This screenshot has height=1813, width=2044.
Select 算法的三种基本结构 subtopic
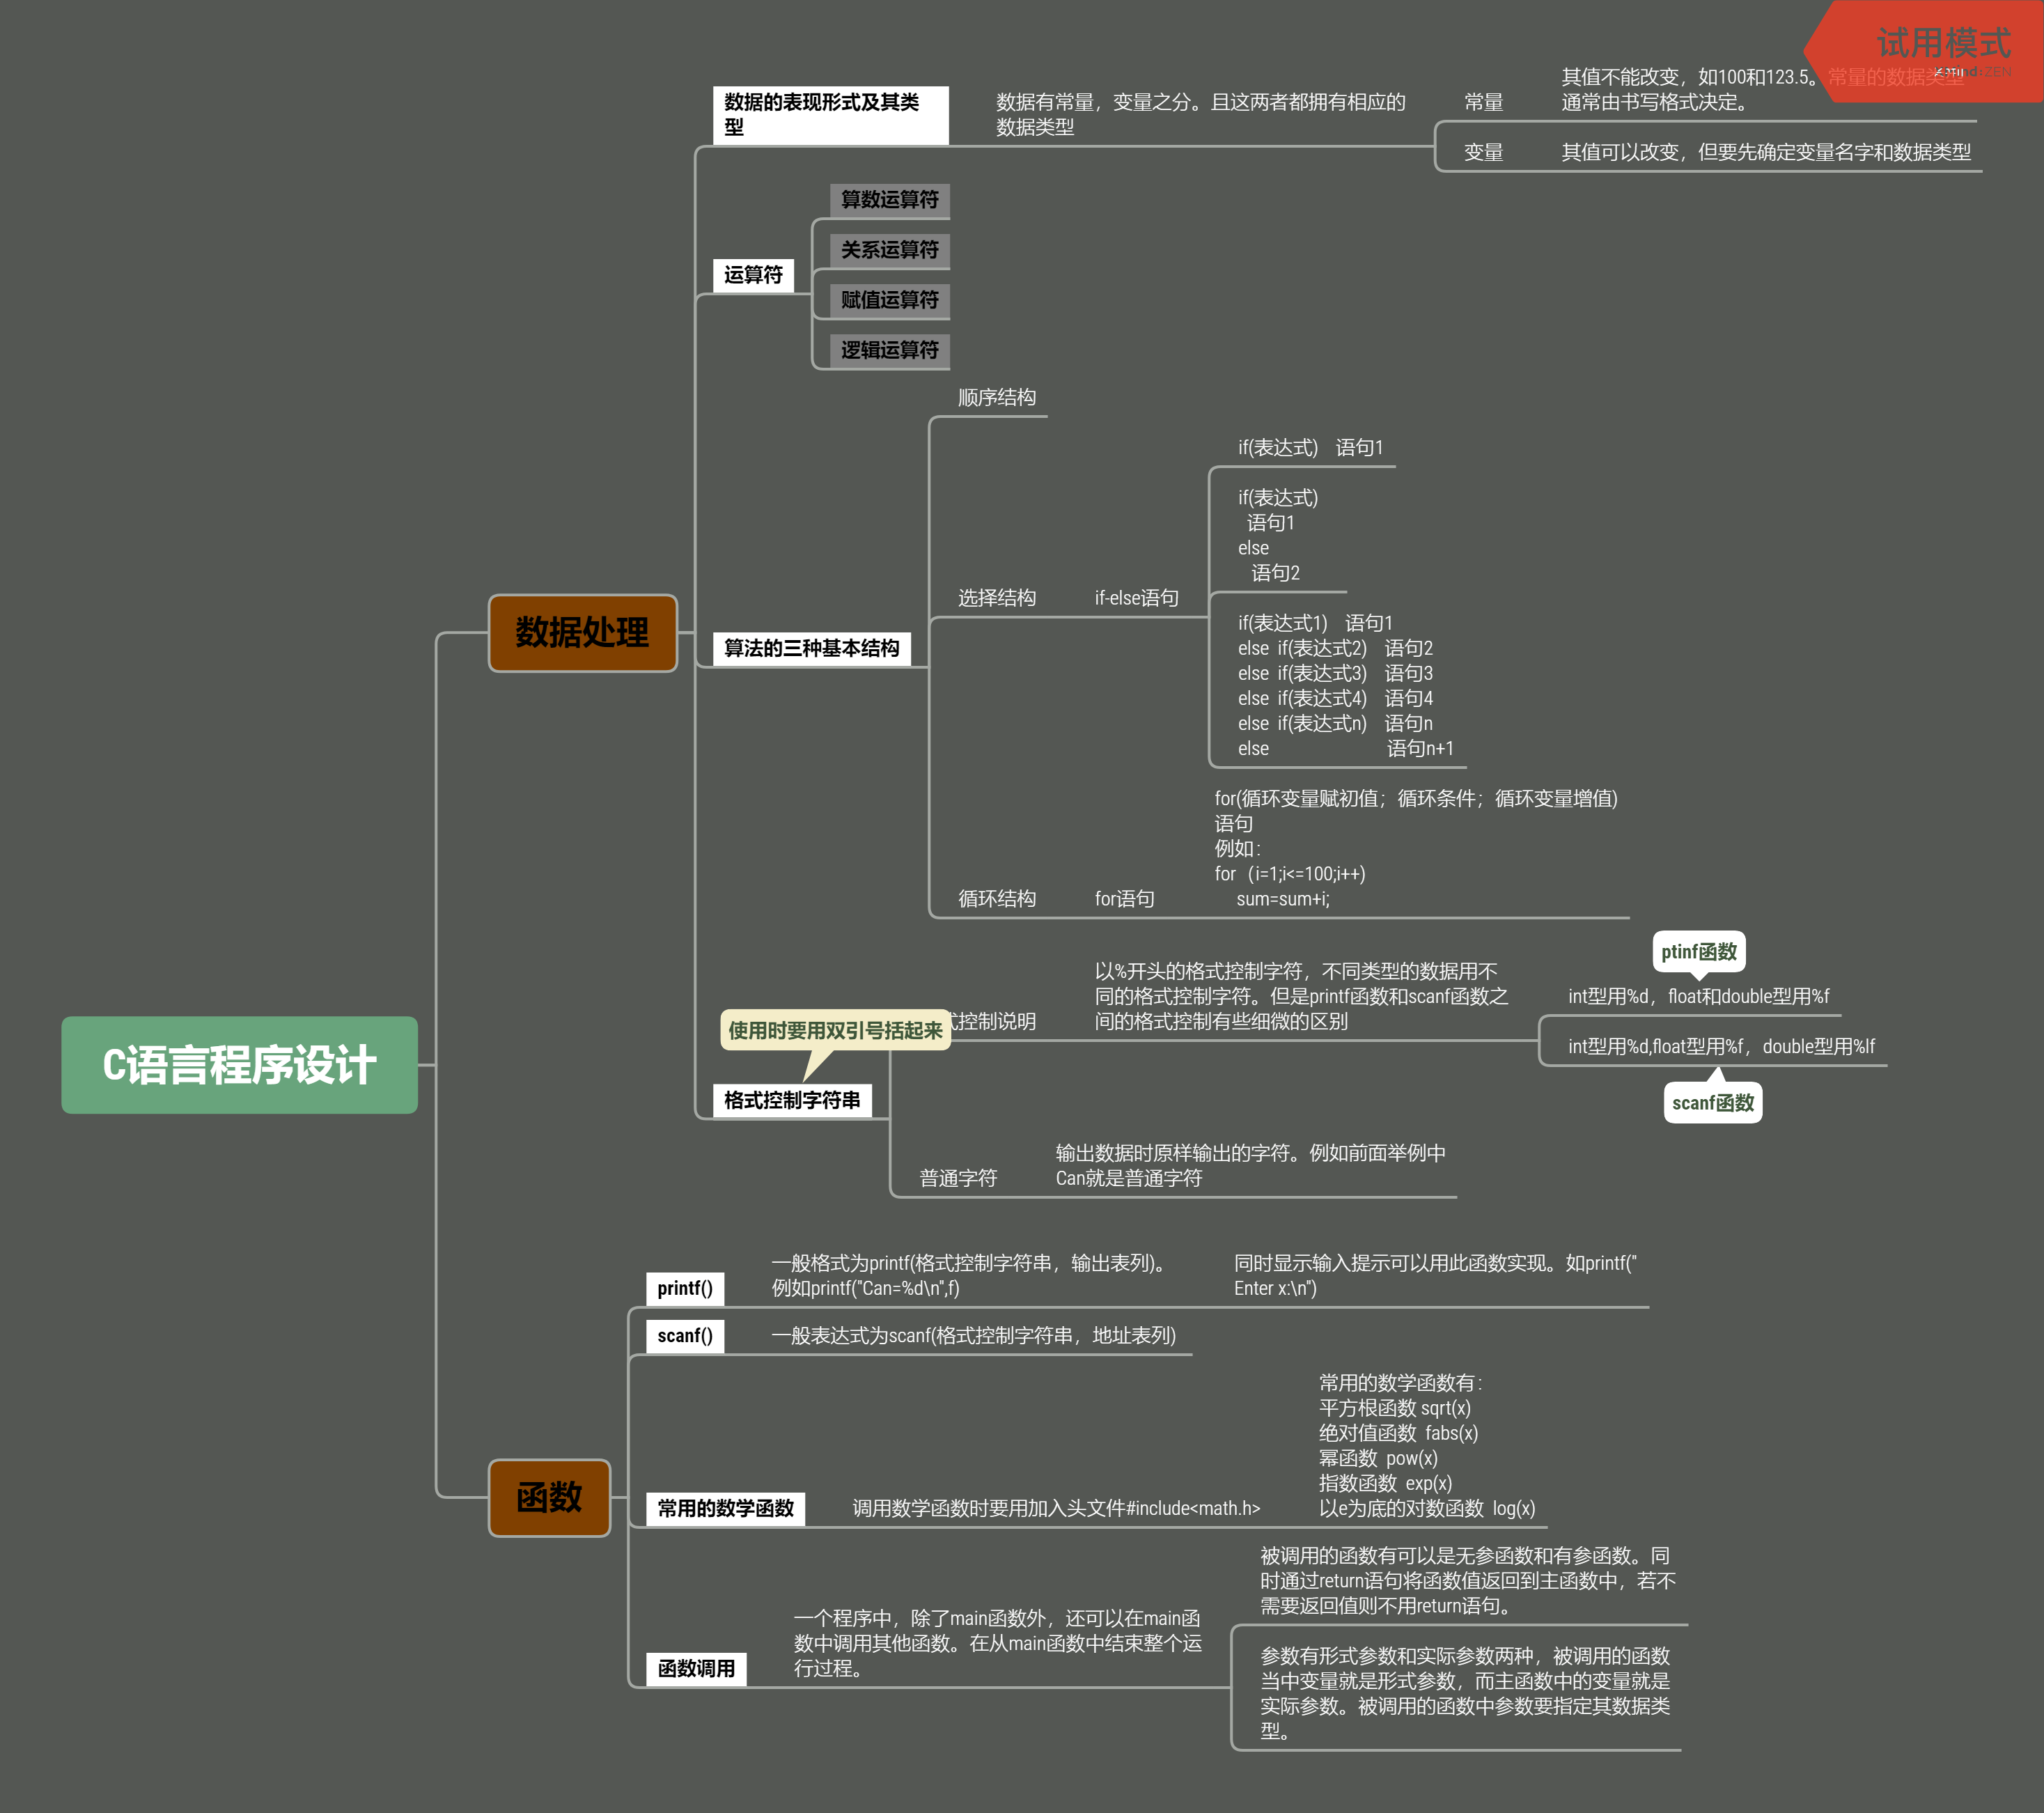click(811, 648)
